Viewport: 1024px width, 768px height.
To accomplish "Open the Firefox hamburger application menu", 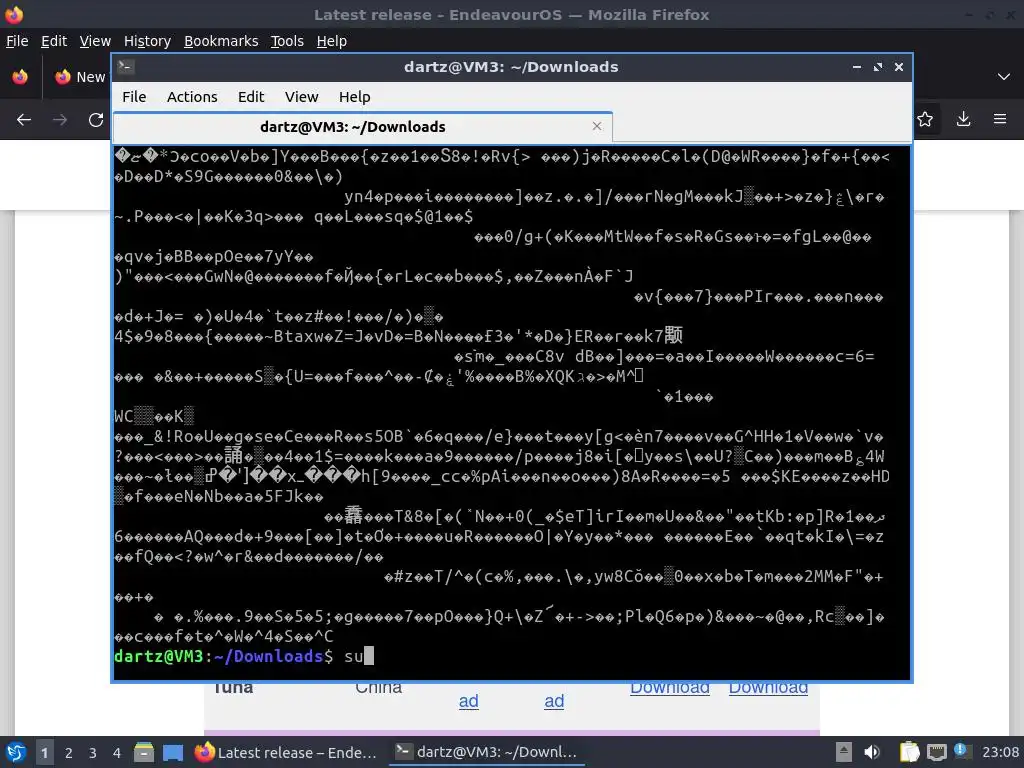I will (1000, 119).
